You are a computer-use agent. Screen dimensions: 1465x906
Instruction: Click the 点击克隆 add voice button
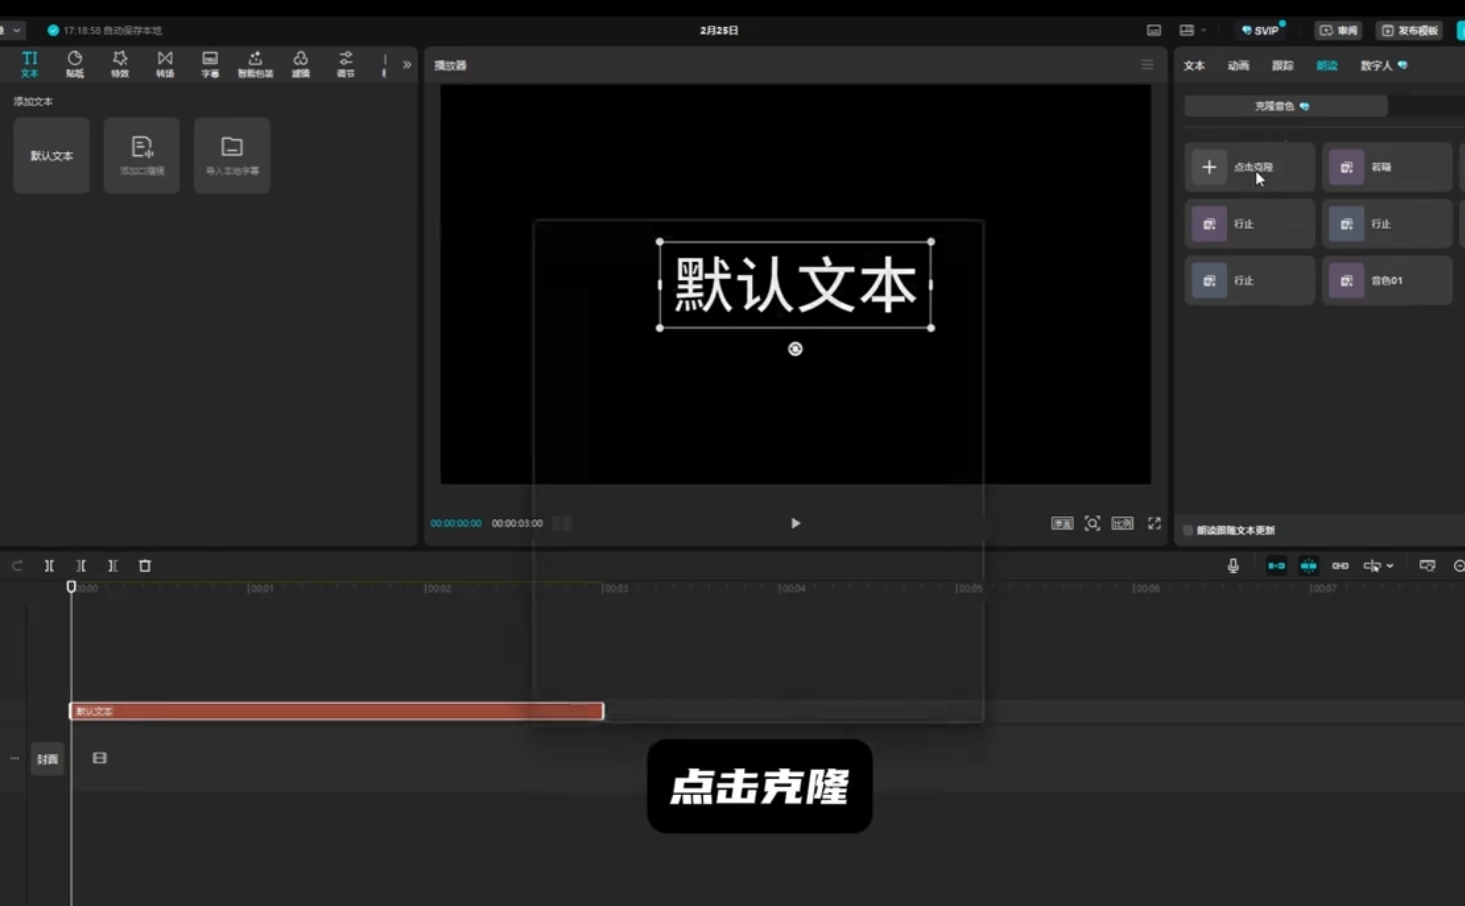point(1249,167)
